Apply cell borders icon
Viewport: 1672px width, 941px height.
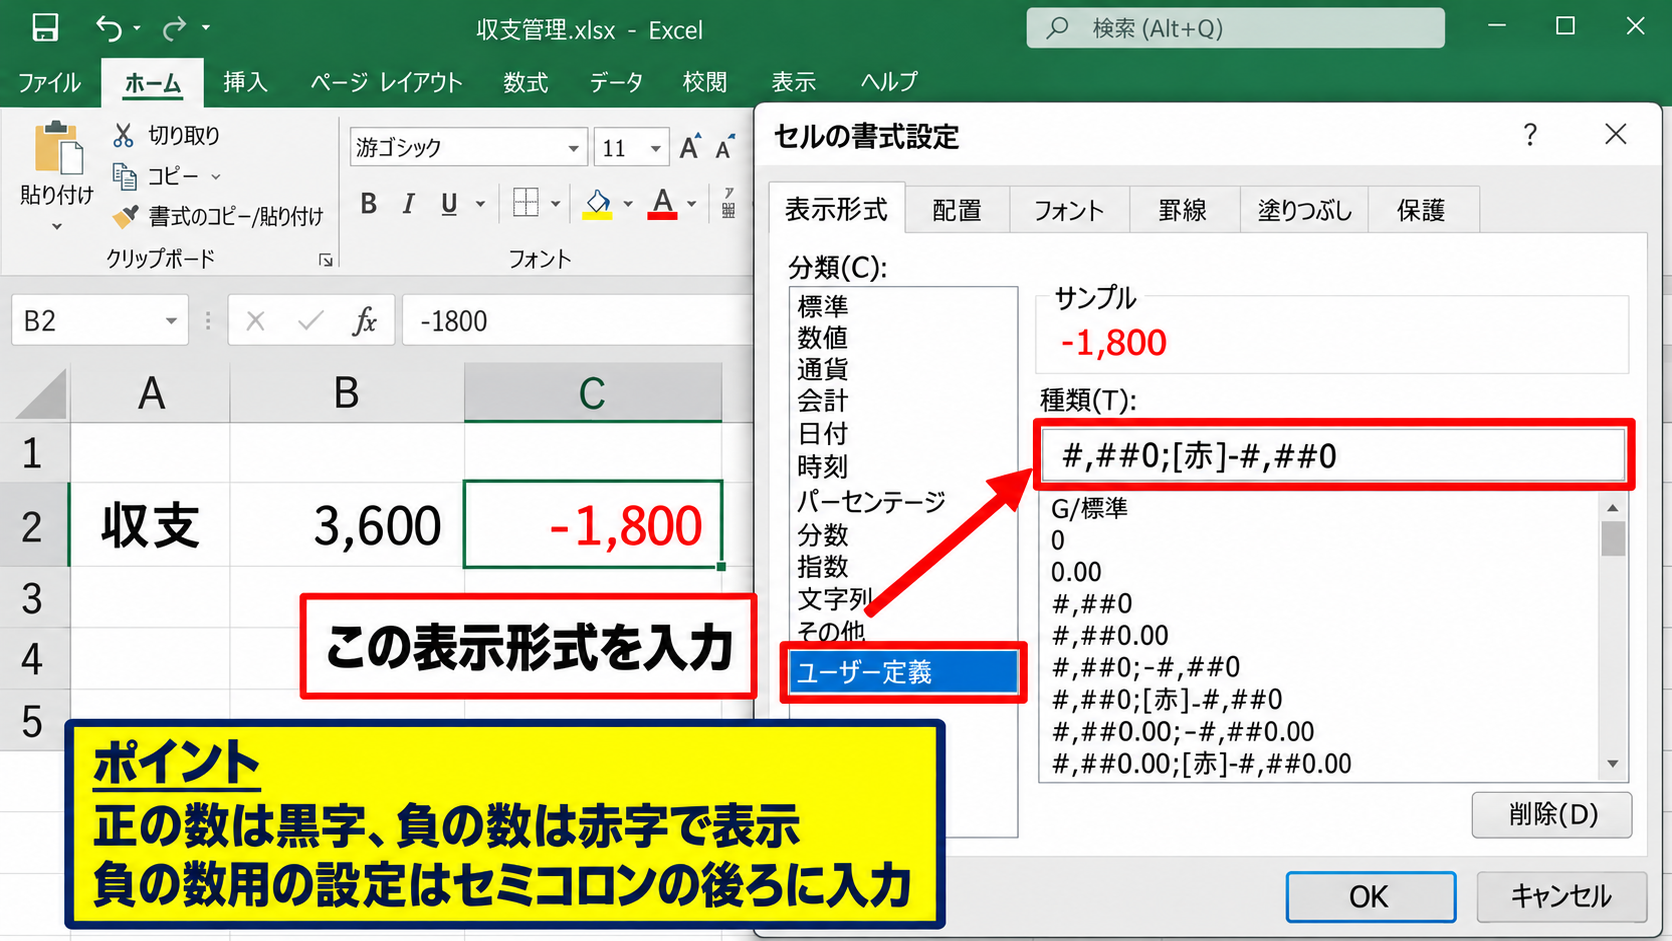(x=526, y=203)
